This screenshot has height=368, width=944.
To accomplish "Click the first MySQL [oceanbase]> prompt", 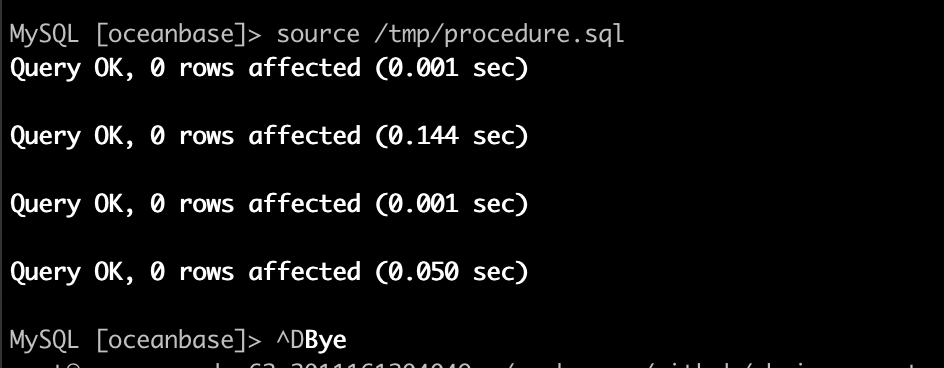I will click(x=136, y=34).
